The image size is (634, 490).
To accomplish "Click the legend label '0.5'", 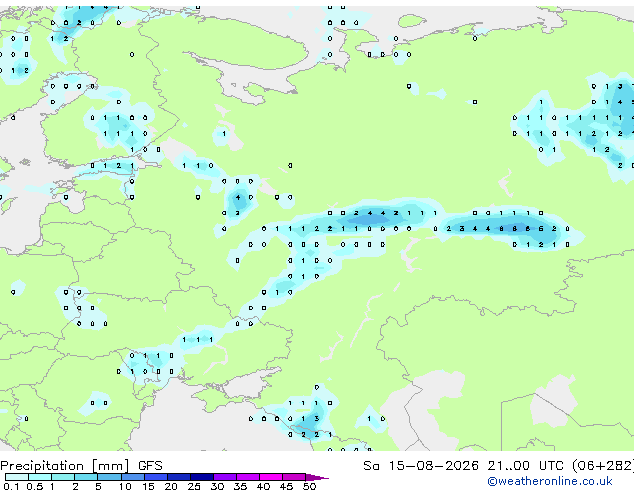I will [x=34, y=486].
